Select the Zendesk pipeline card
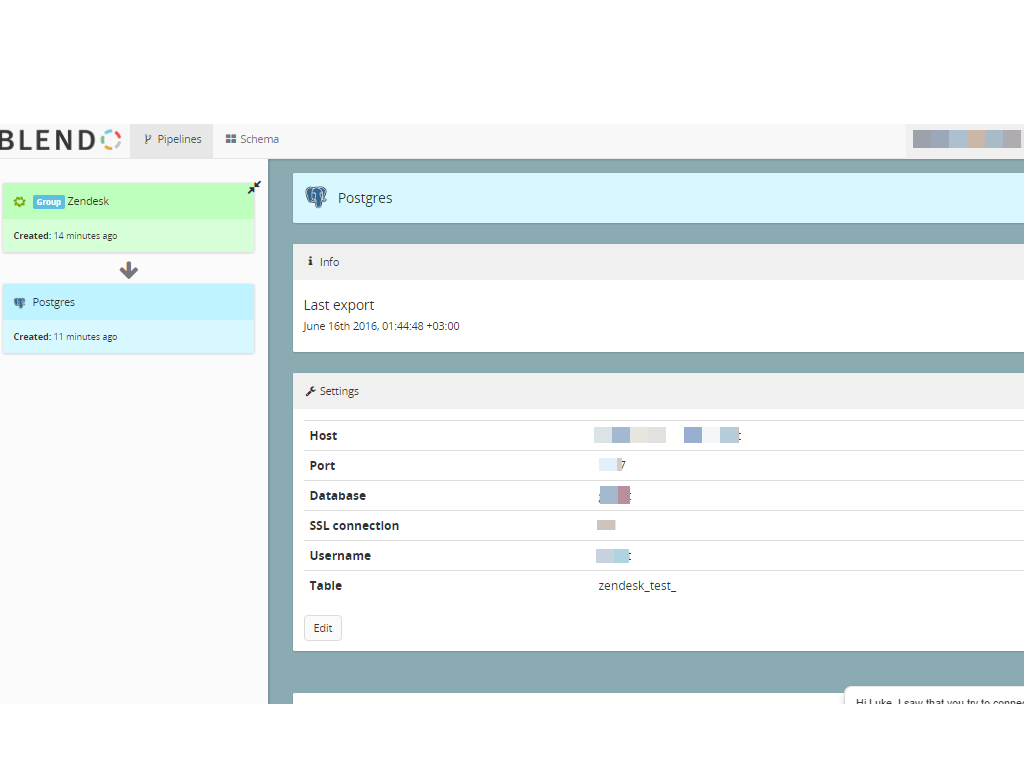Image resolution: width=1024 pixels, height=768 pixels. [x=128, y=217]
